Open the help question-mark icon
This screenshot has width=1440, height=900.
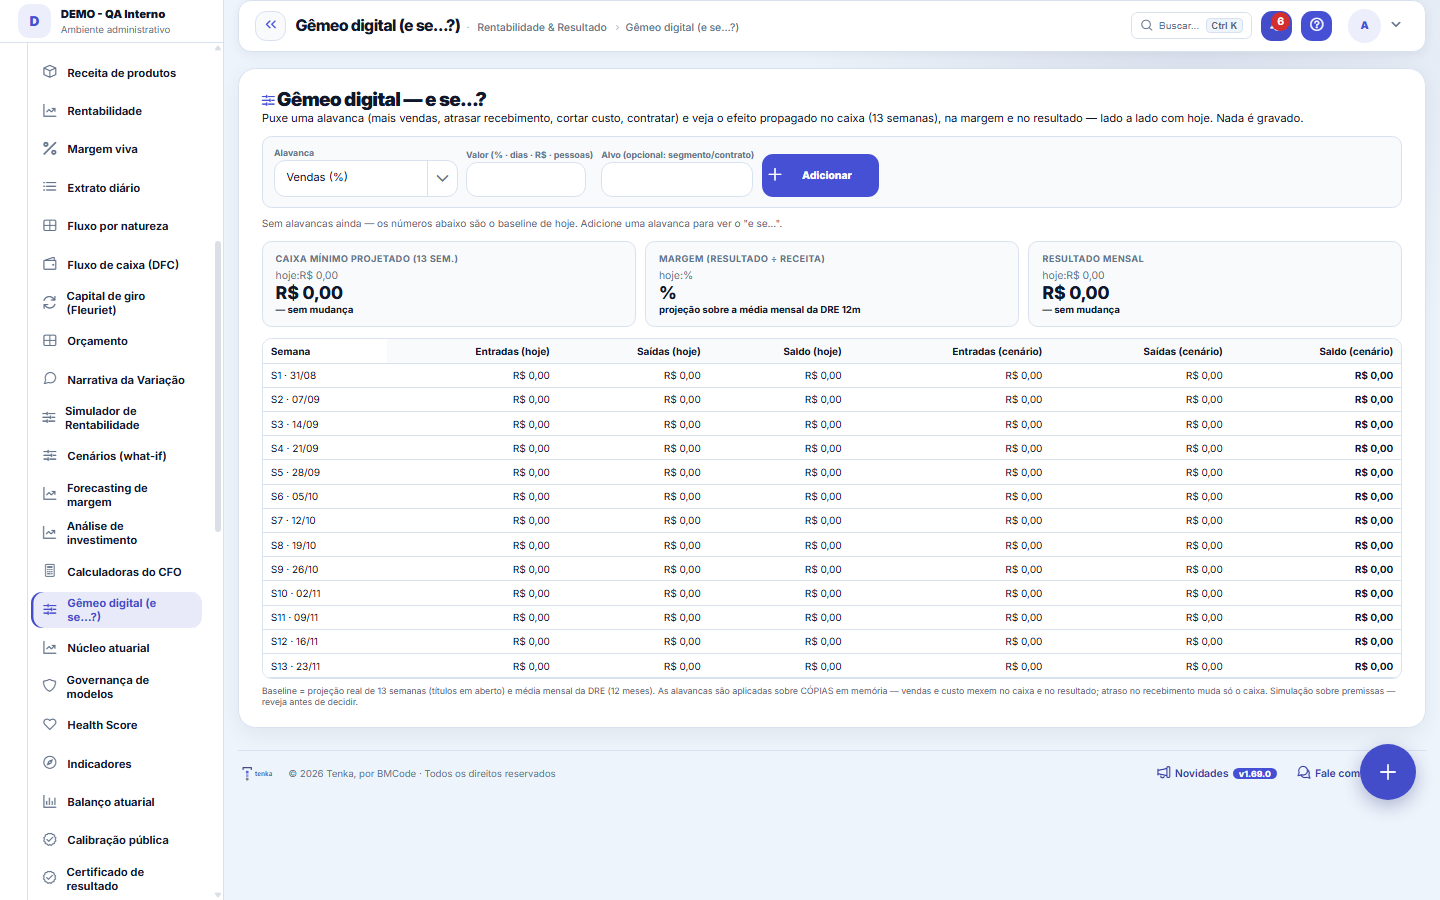click(x=1317, y=25)
